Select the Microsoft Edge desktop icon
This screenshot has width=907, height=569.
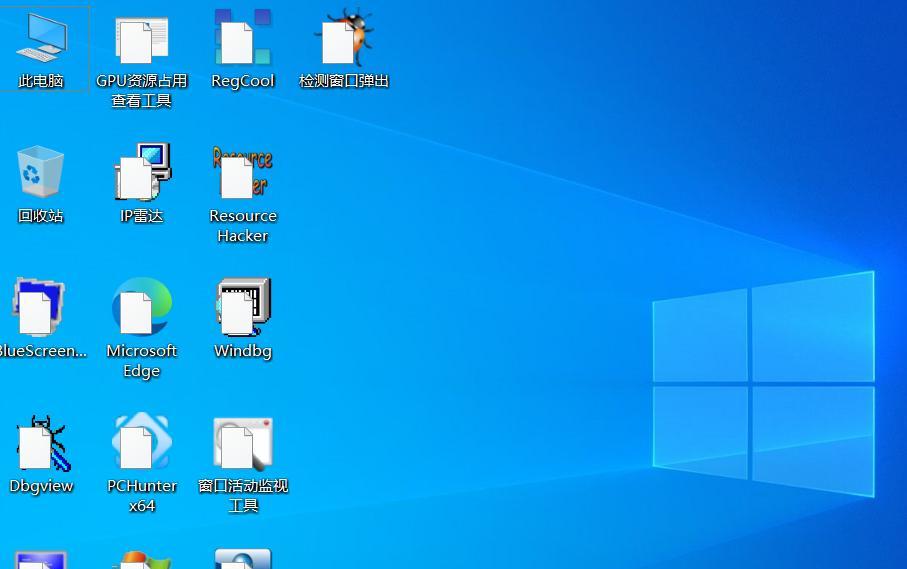tap(142, 306)
